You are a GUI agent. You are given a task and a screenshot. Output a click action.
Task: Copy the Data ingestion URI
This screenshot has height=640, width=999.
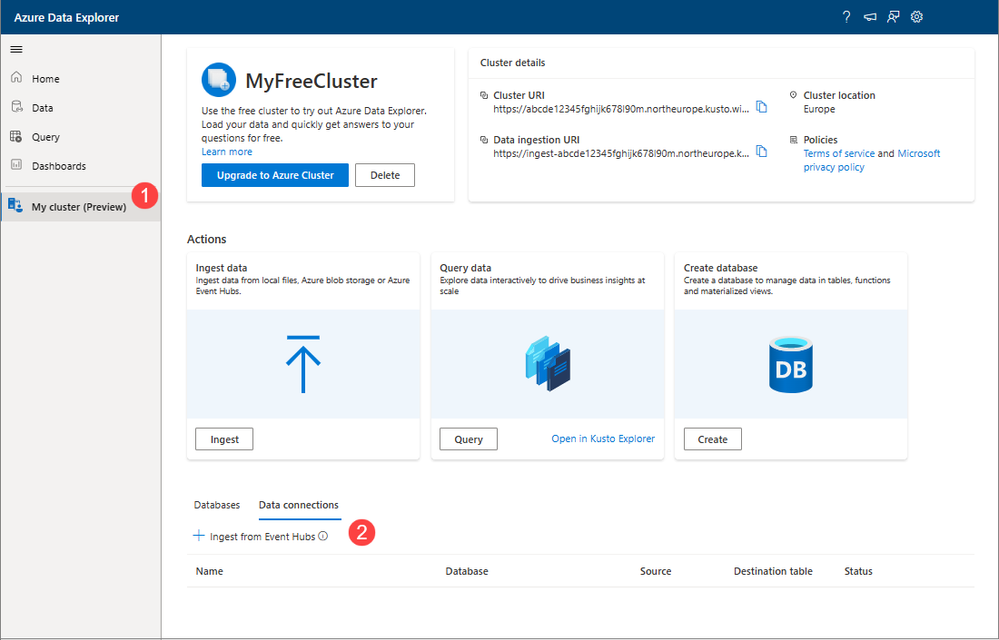pos(761,151)
